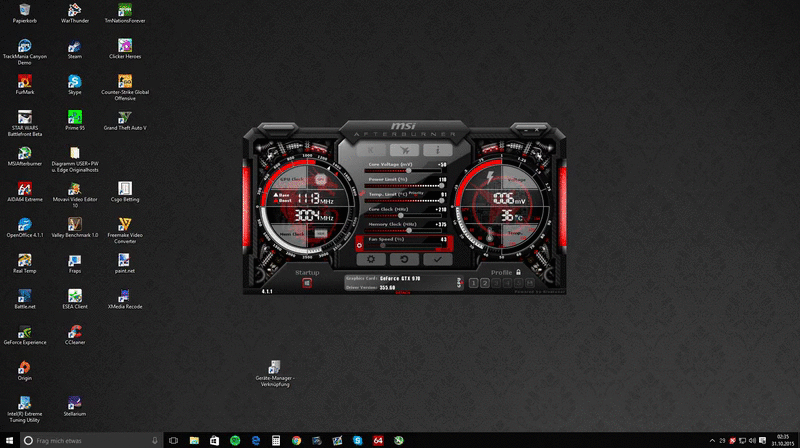800x448 pixels.
Task: Open the Kombustor stress test button
Action: click(371, 150)
